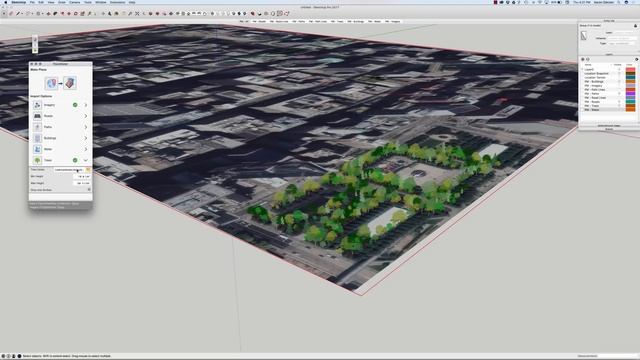Click the Trees row icon in PlaceMaker
640x360 pixels.
(x=37, y=160)
